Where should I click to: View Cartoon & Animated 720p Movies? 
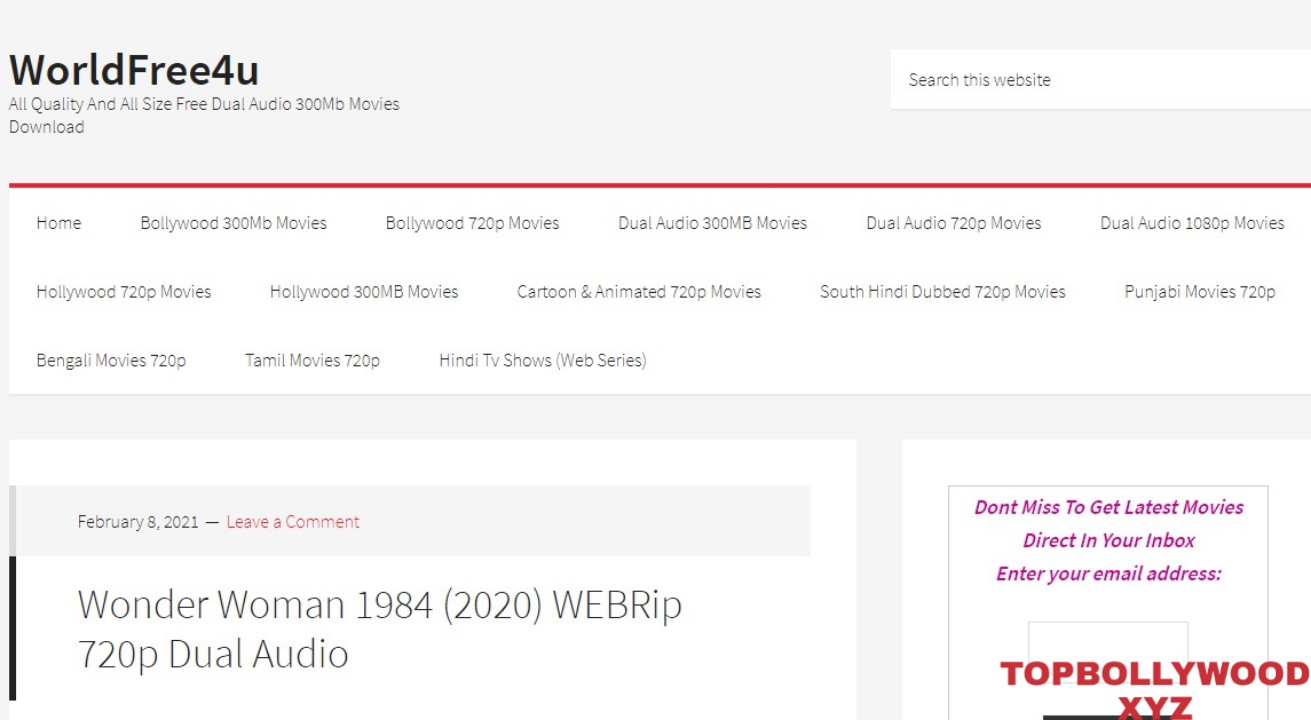point(639,292)
